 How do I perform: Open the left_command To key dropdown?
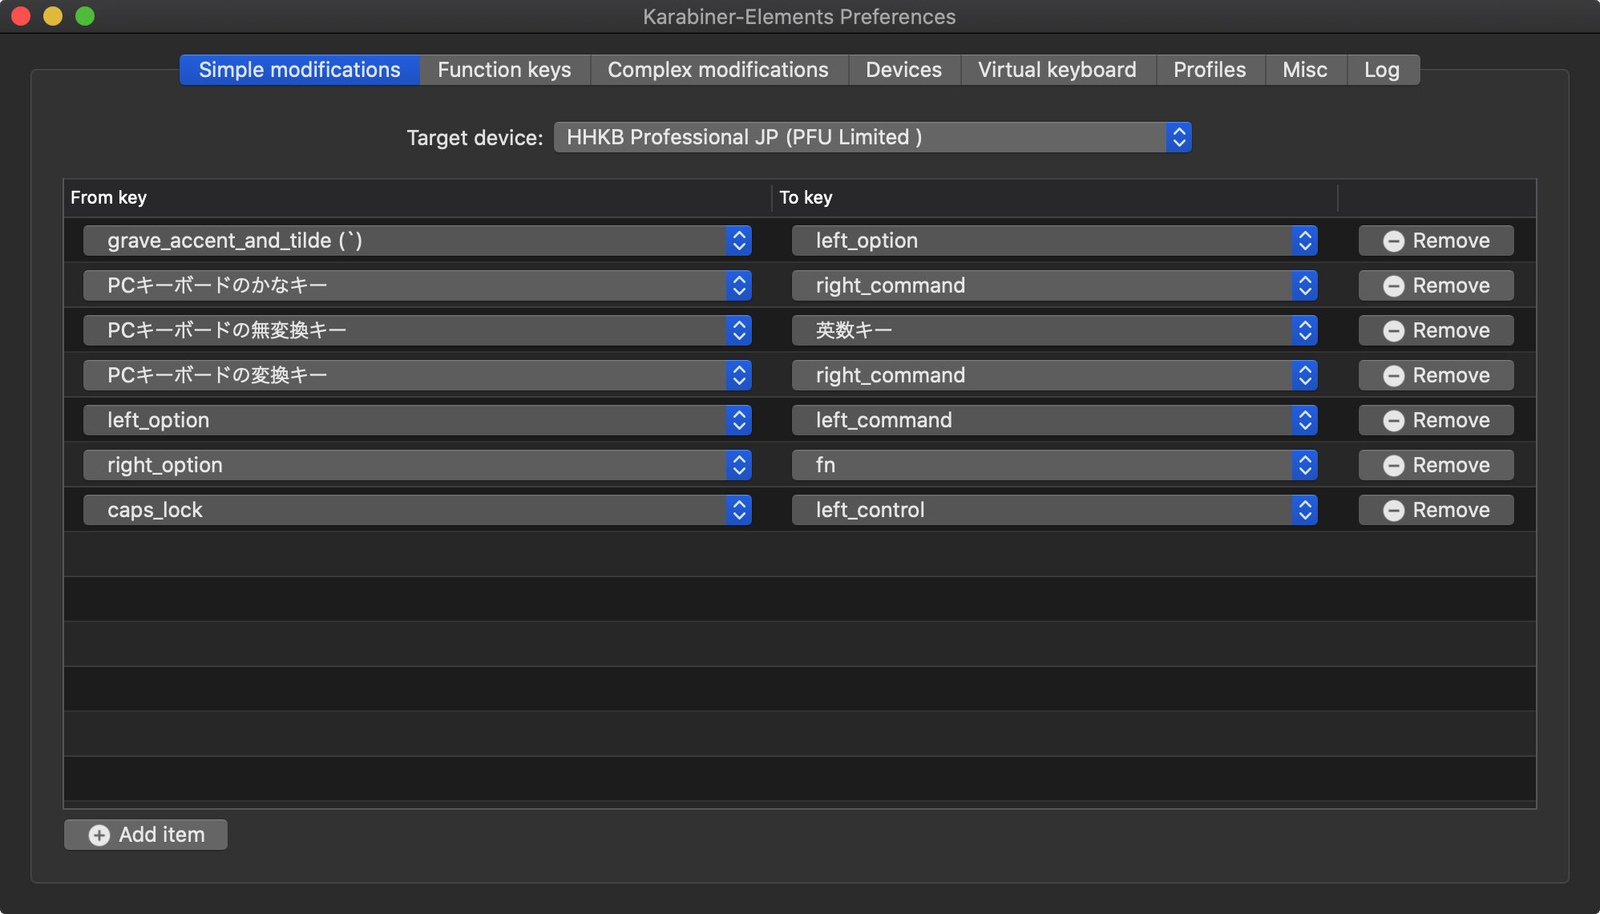click(x=1054, y=420)
